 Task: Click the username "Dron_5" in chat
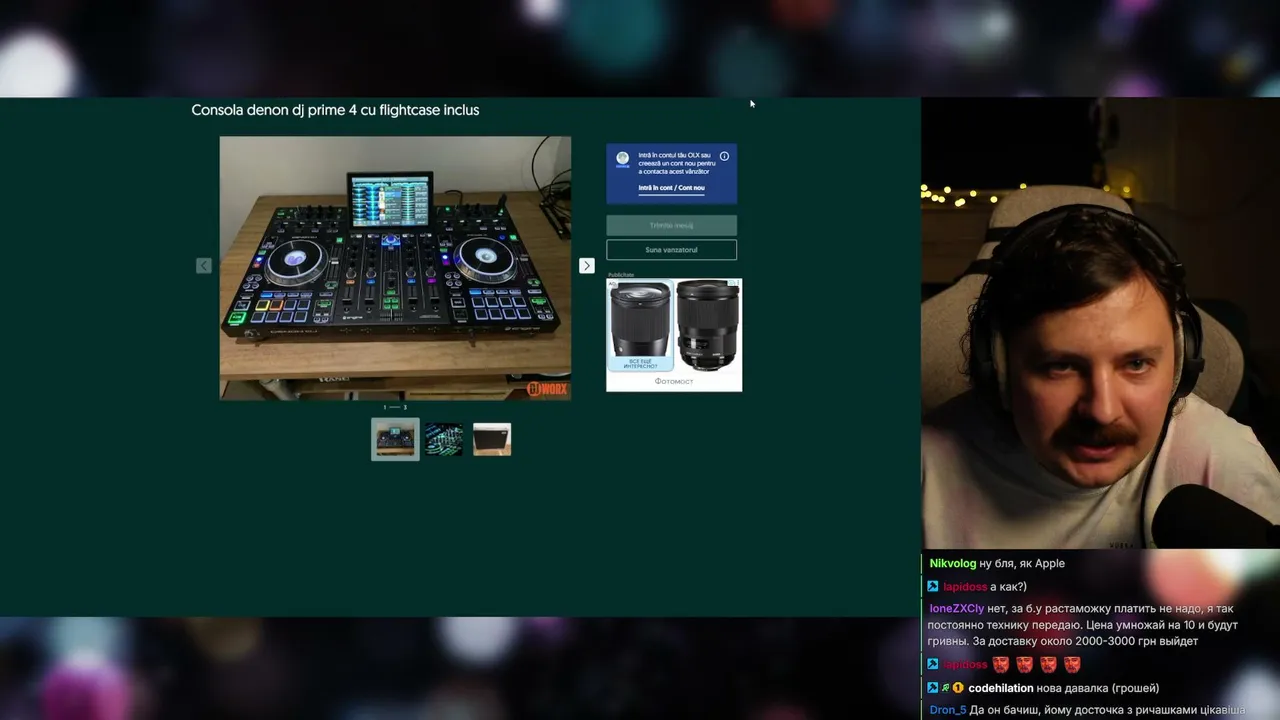click(x=948, y=710)
